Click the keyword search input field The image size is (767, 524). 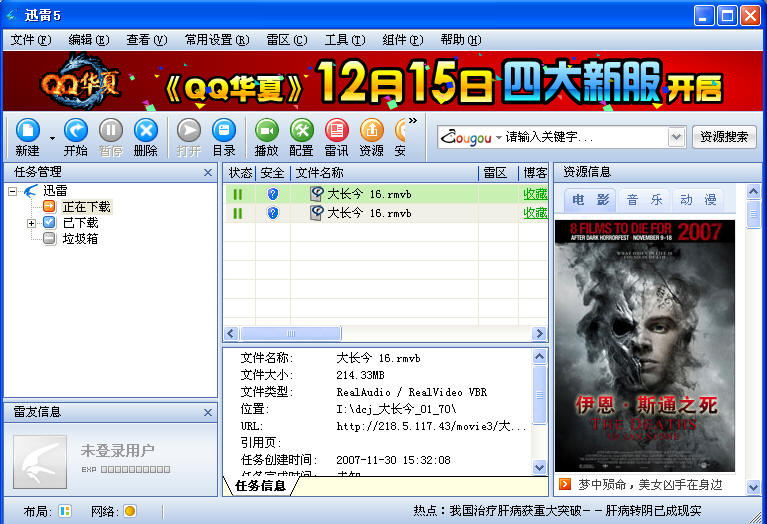pos(585,137)
